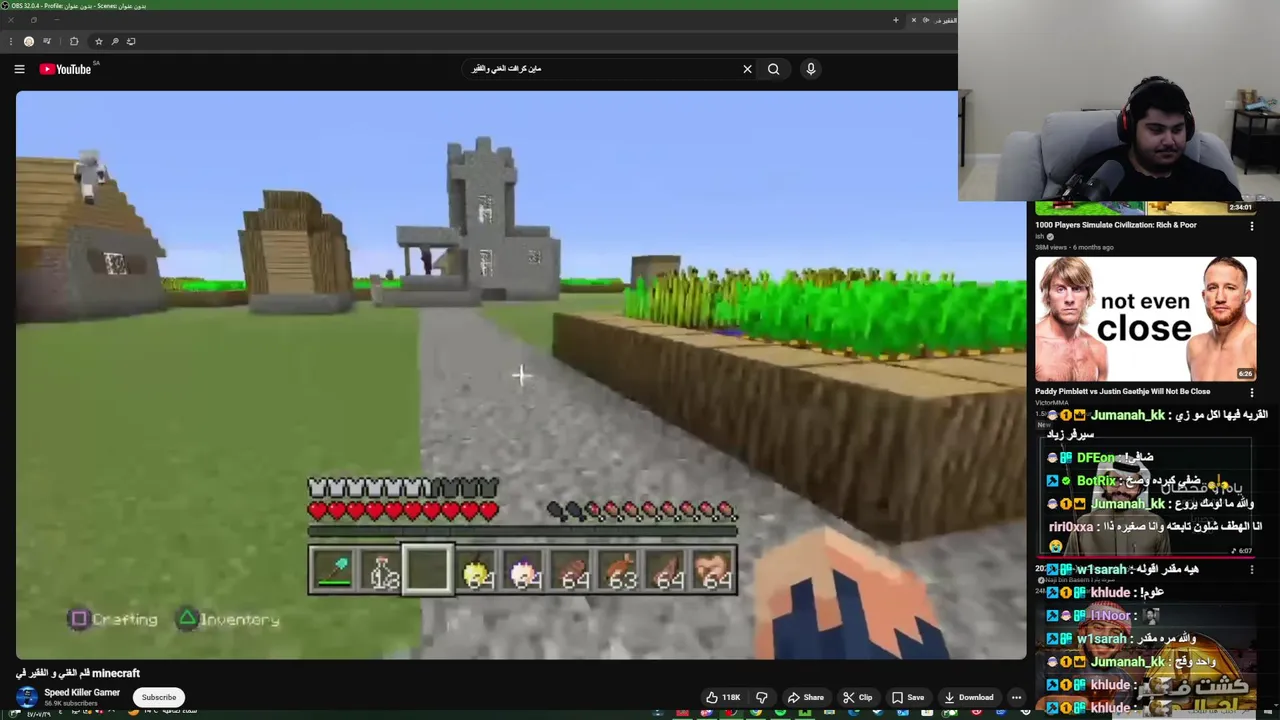This screenshot has height=720, width=1280.
Task: Open the Speed Killer Gamer channel name
Action: (x=82, y=692)
